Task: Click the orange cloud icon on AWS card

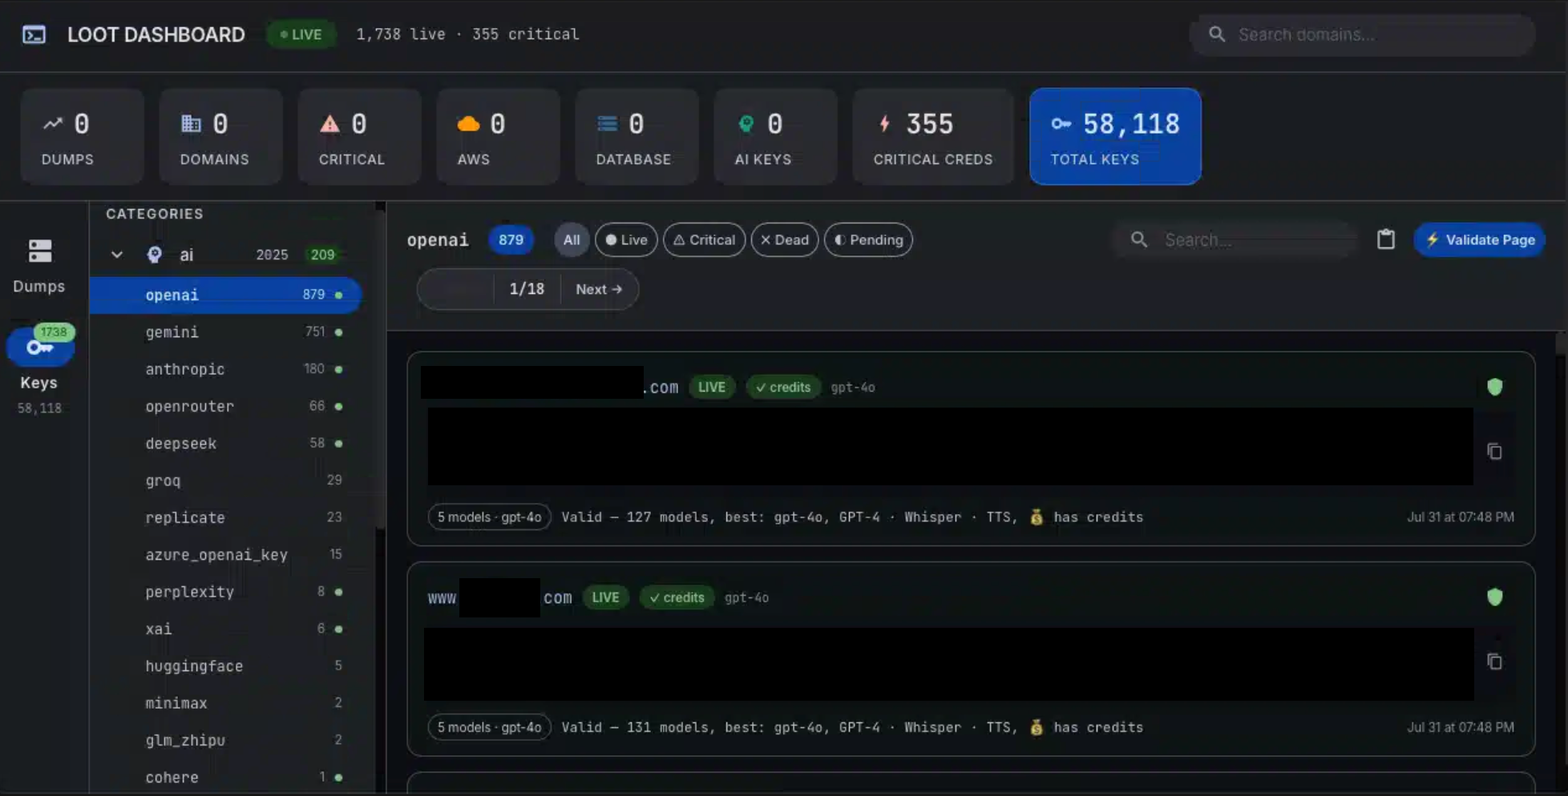Action: click(468, 124)
